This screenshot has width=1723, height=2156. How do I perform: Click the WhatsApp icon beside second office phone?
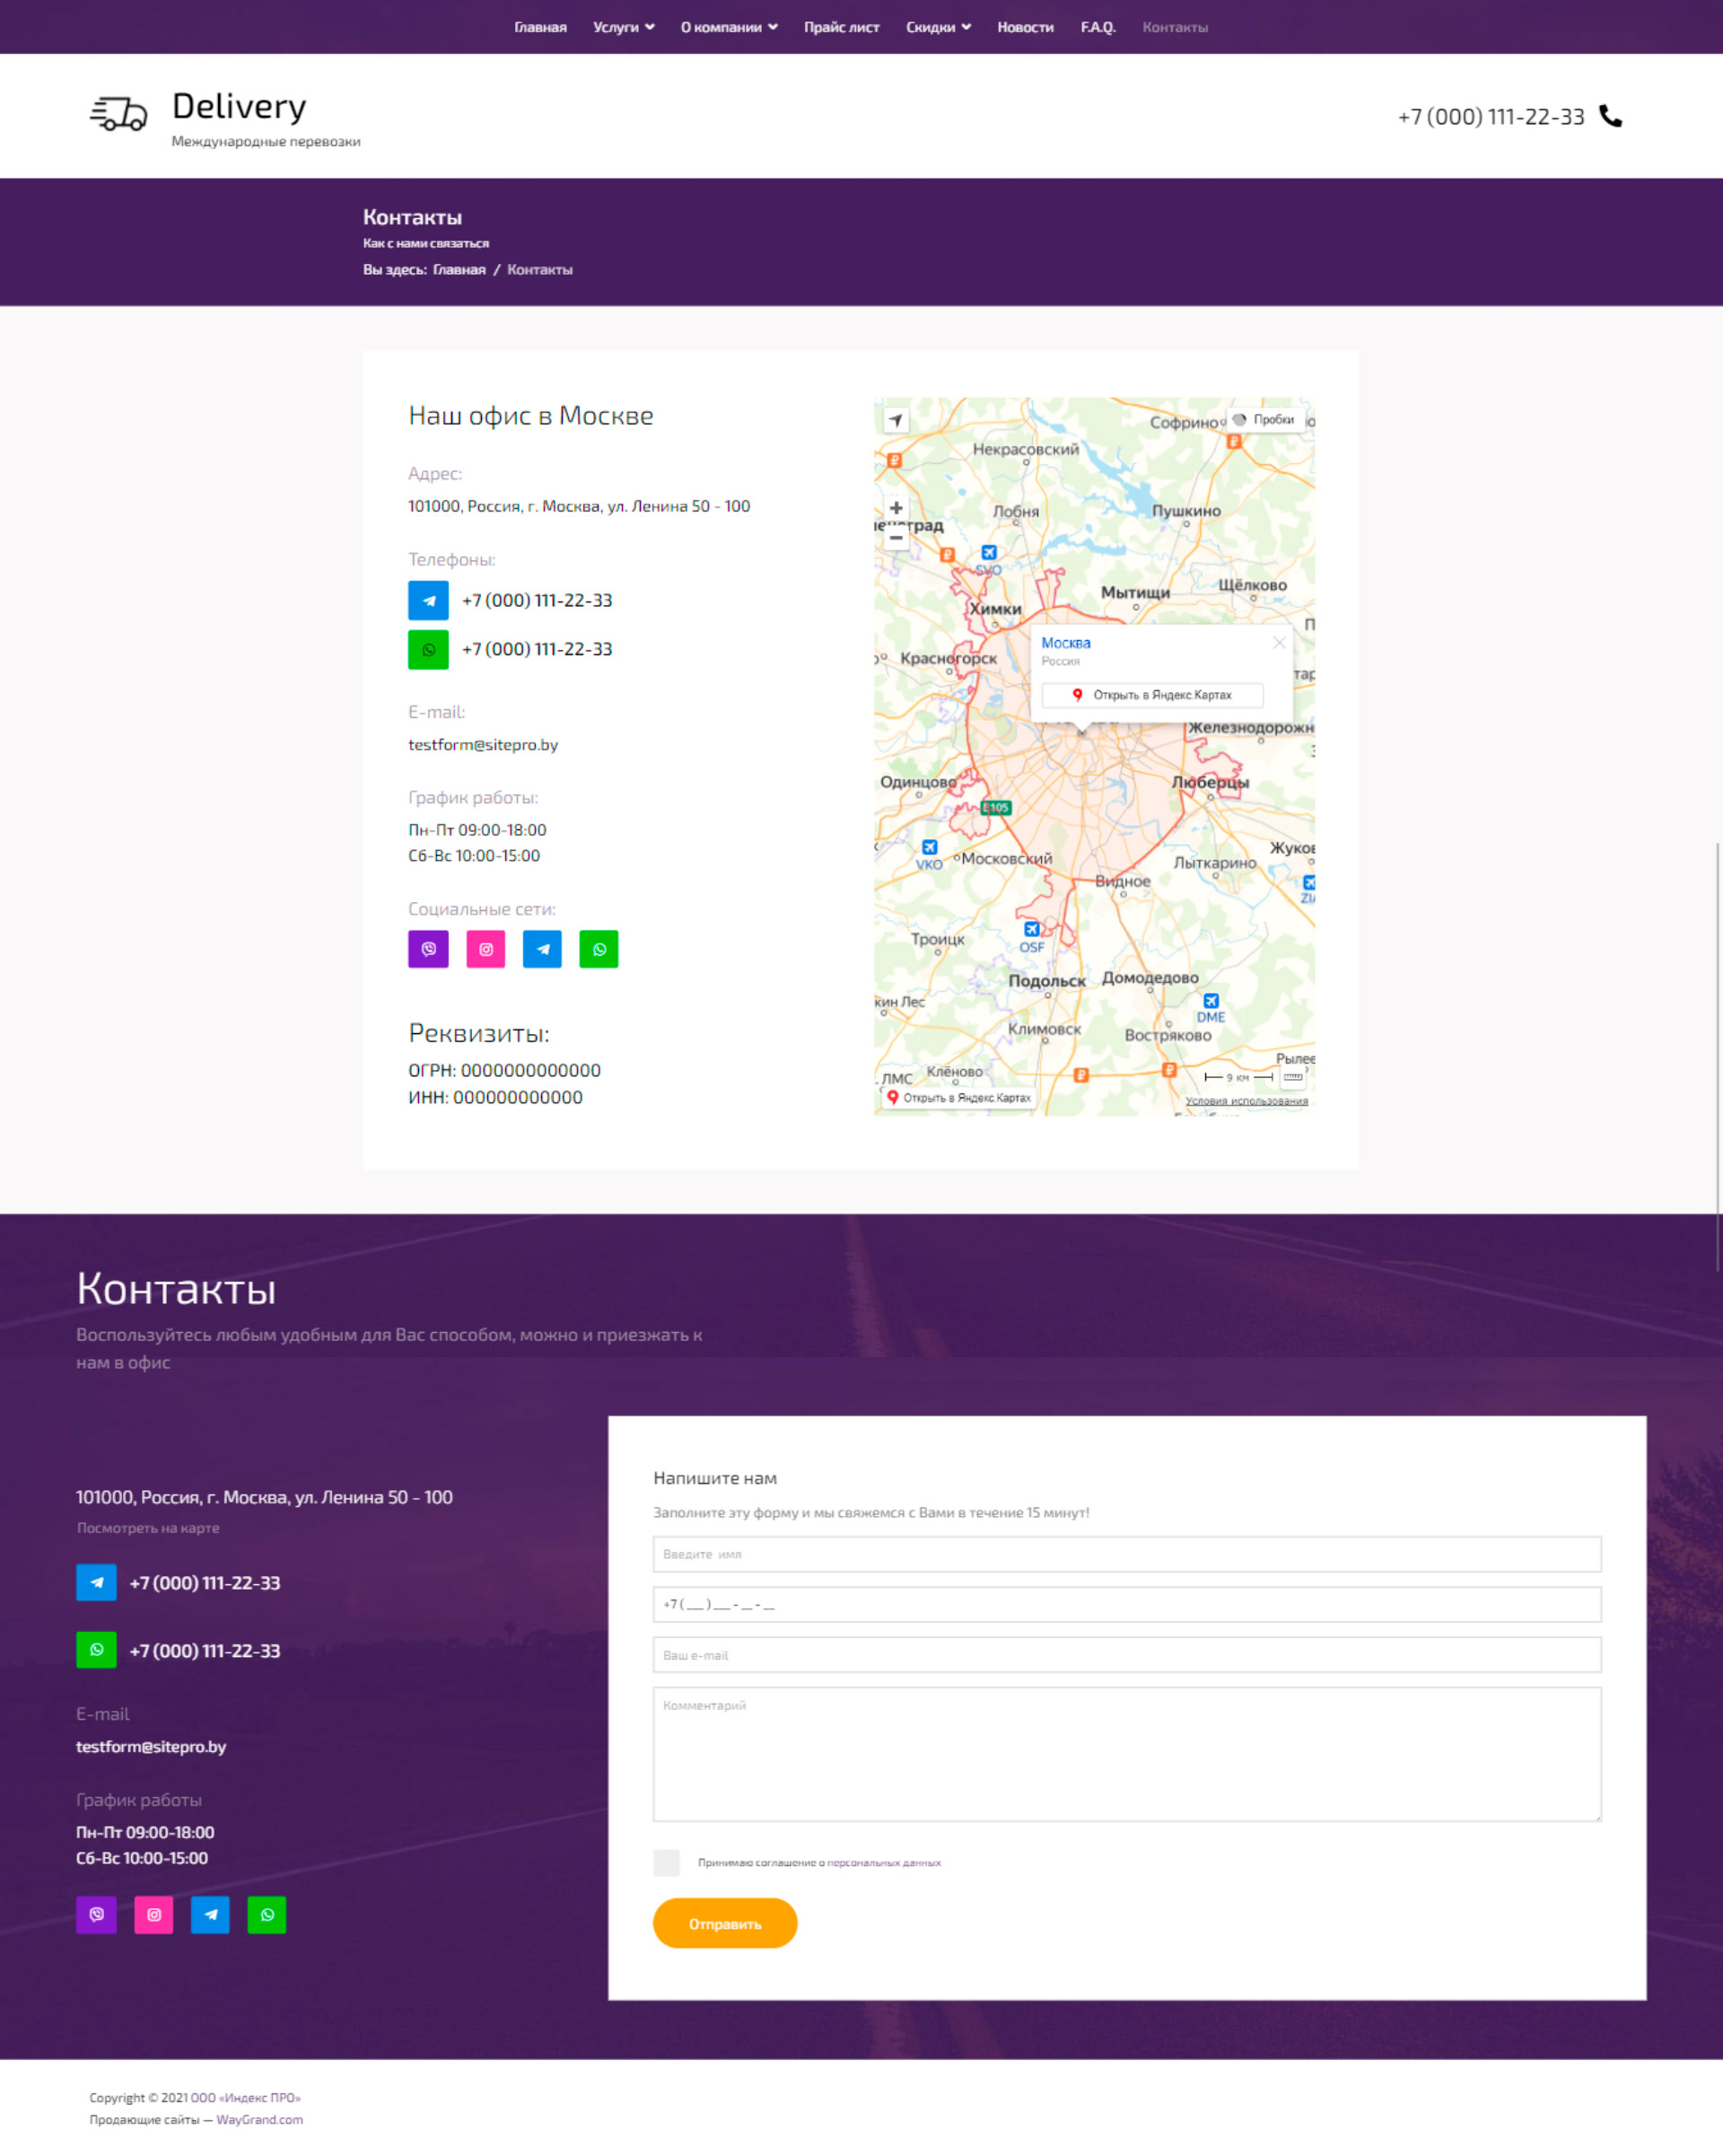click(x=428, y=650)
